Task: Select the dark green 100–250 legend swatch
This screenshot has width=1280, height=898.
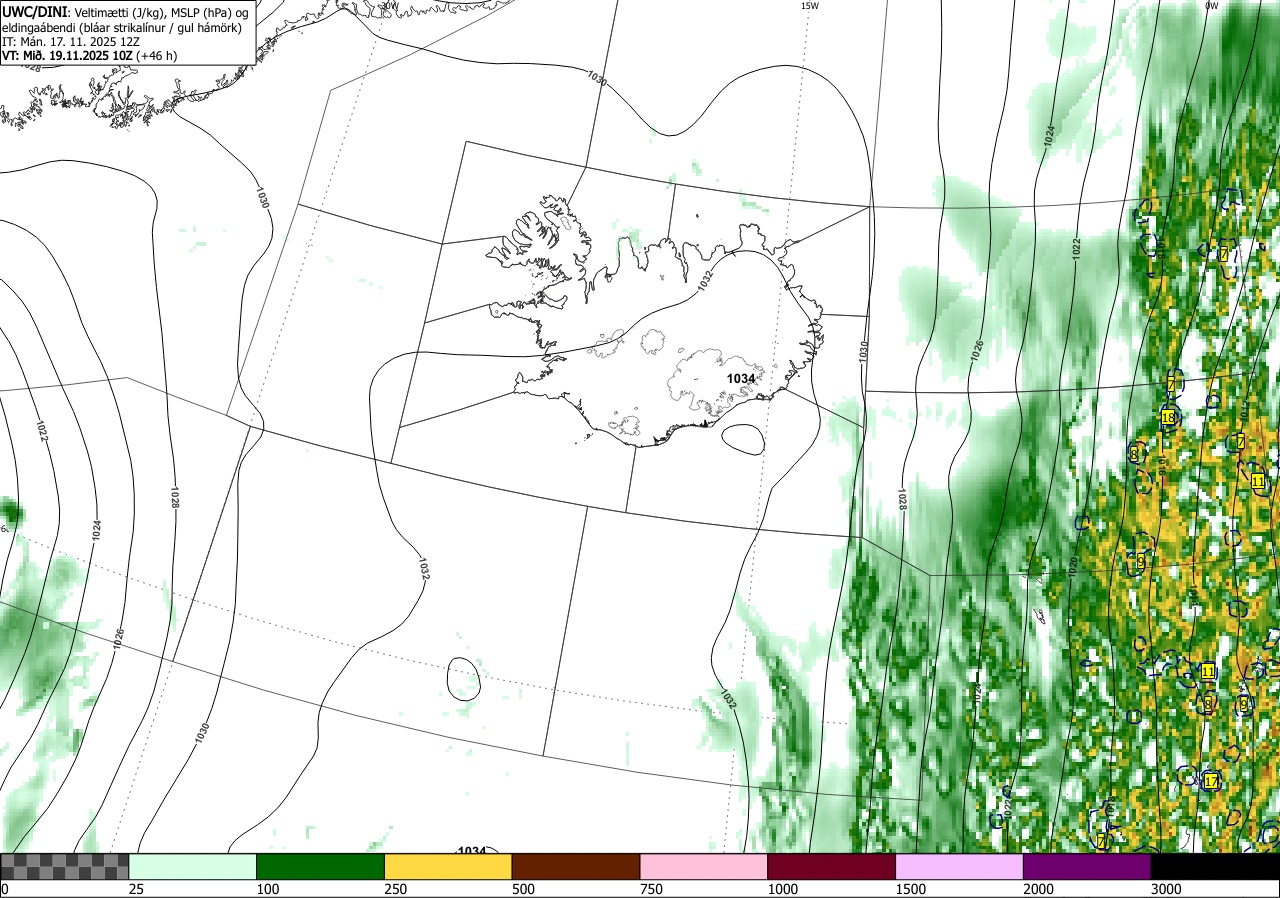Action: pyautogui.click(x=321, y=866)
